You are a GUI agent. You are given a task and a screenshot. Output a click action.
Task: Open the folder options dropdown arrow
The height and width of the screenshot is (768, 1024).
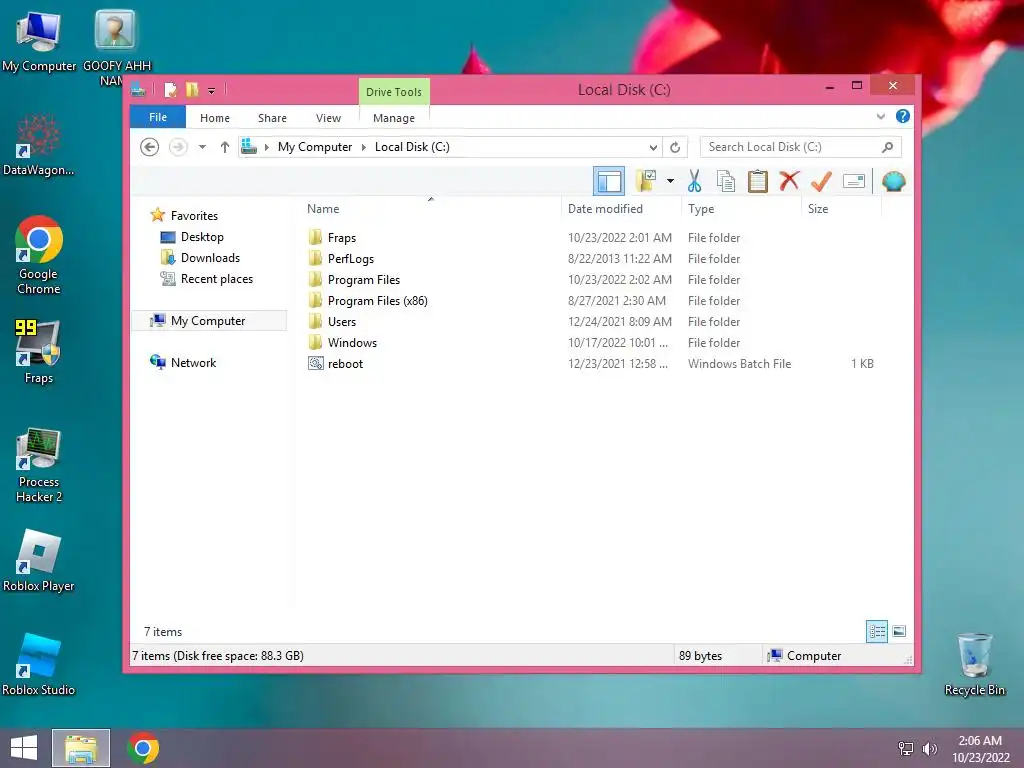670,181
